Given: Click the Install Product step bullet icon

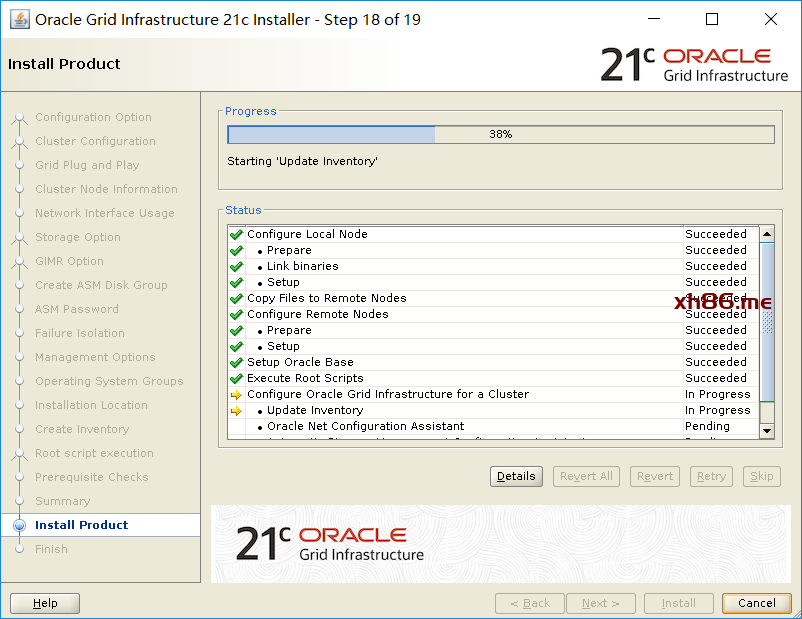Looking at the screenshot, I should [x=19, y=525].
